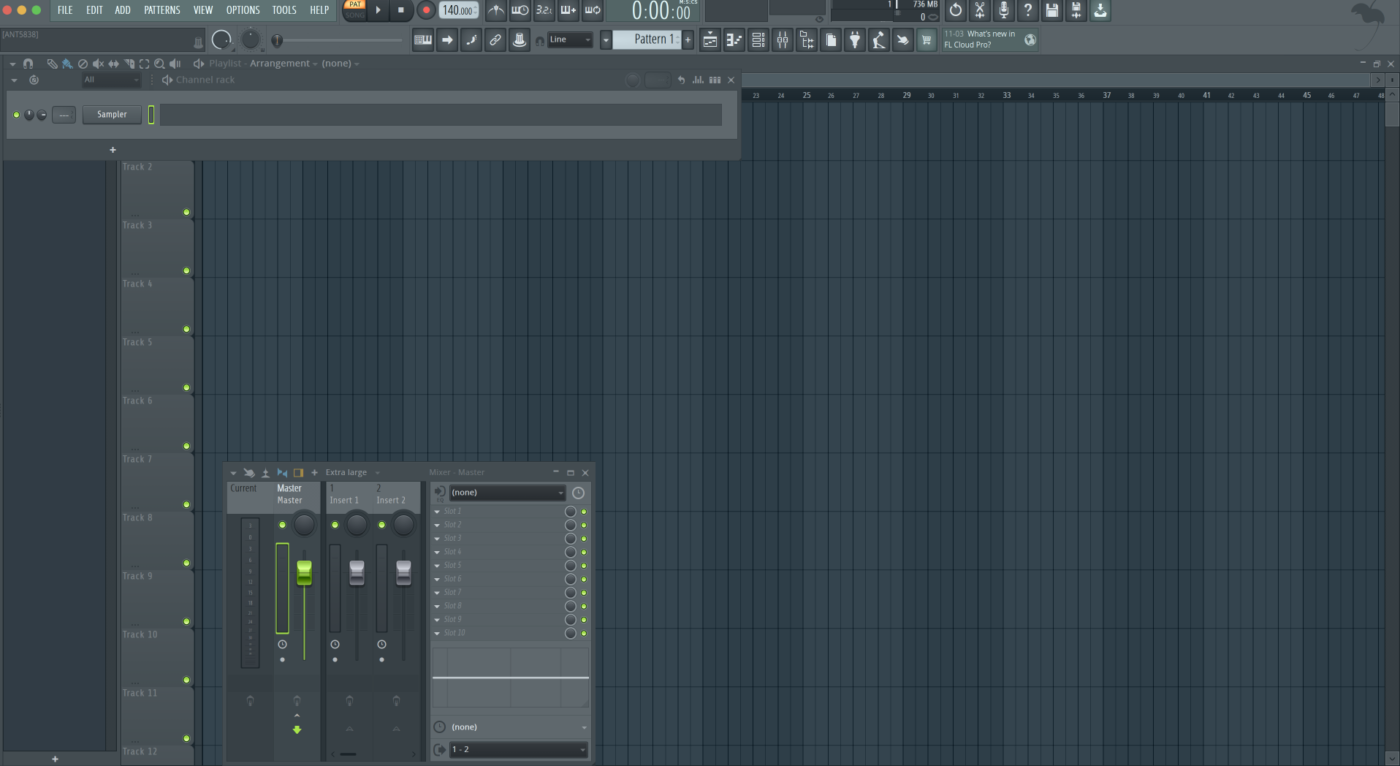
Task: Disable mixer effect Slot 1 LED
Action: click(x=584, y=511)
